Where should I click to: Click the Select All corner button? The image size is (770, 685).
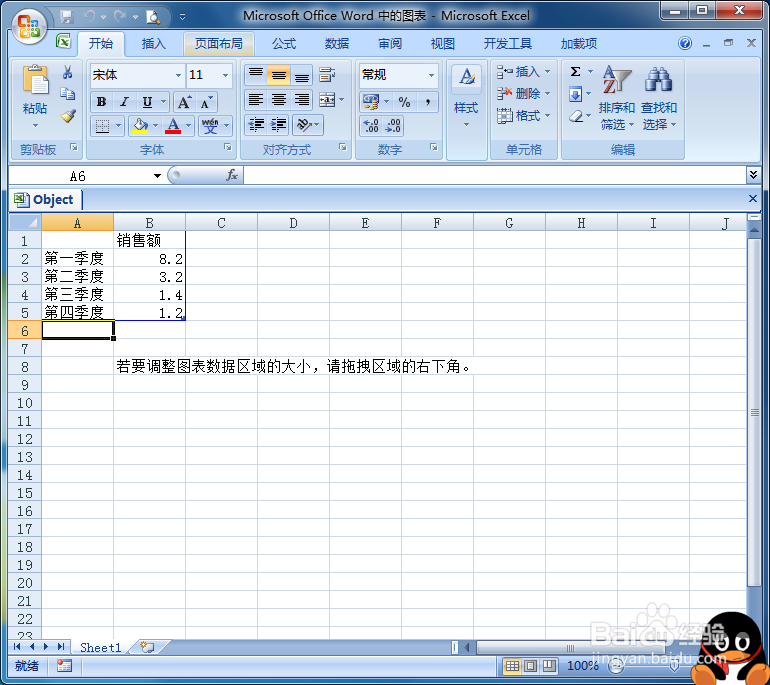[x=25, y=222]
